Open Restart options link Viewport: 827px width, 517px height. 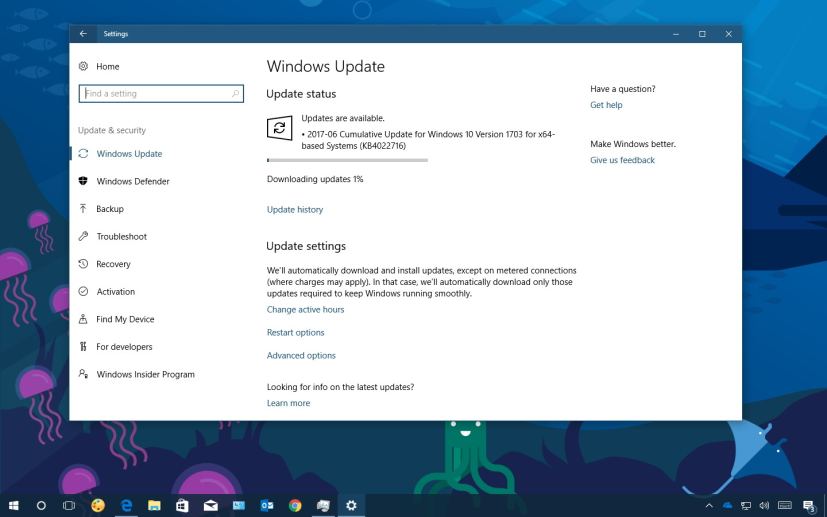[x=295, y=332]
